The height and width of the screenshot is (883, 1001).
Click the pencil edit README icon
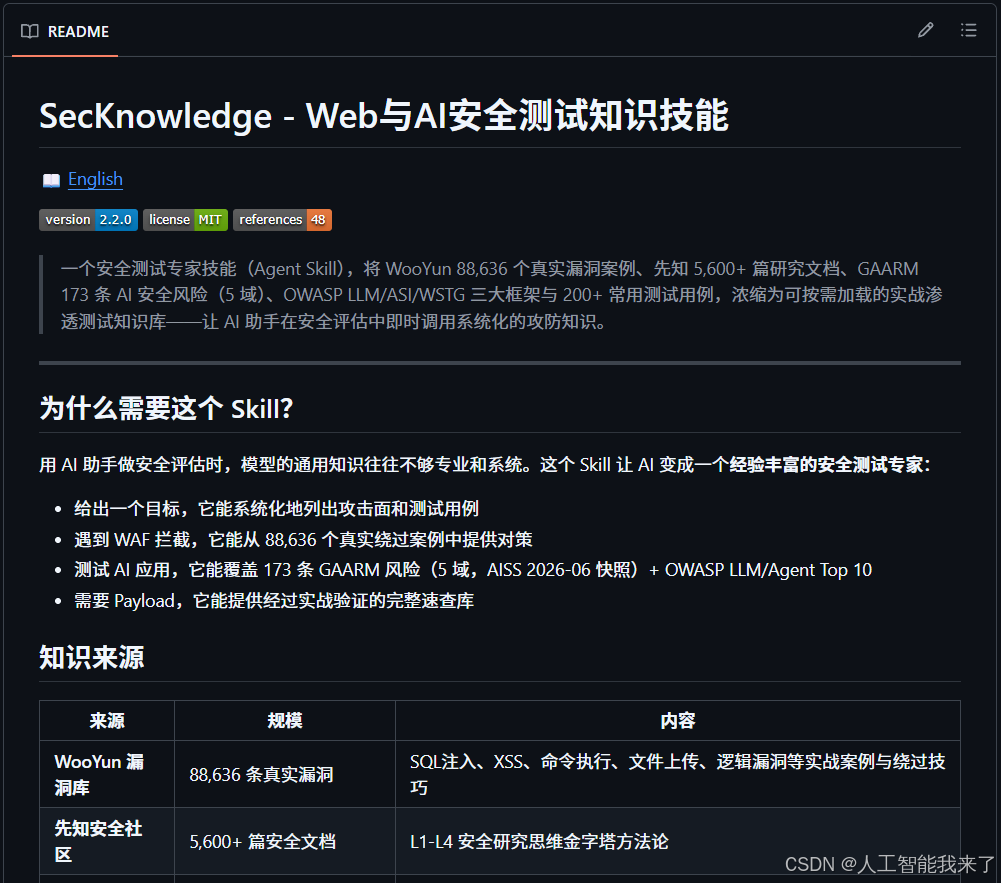925,30
